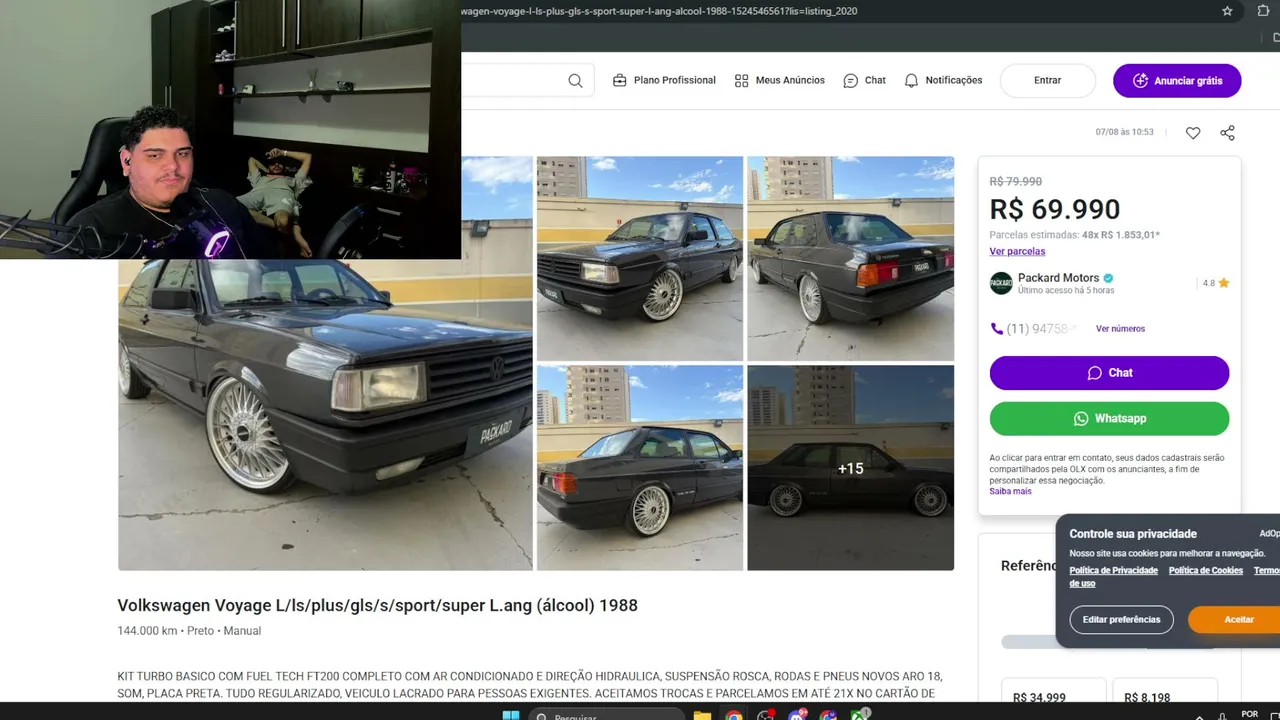Click the R$ 8.198 reference price card
This screenshot has width=1280, height=720.
tap(1165, 690)
